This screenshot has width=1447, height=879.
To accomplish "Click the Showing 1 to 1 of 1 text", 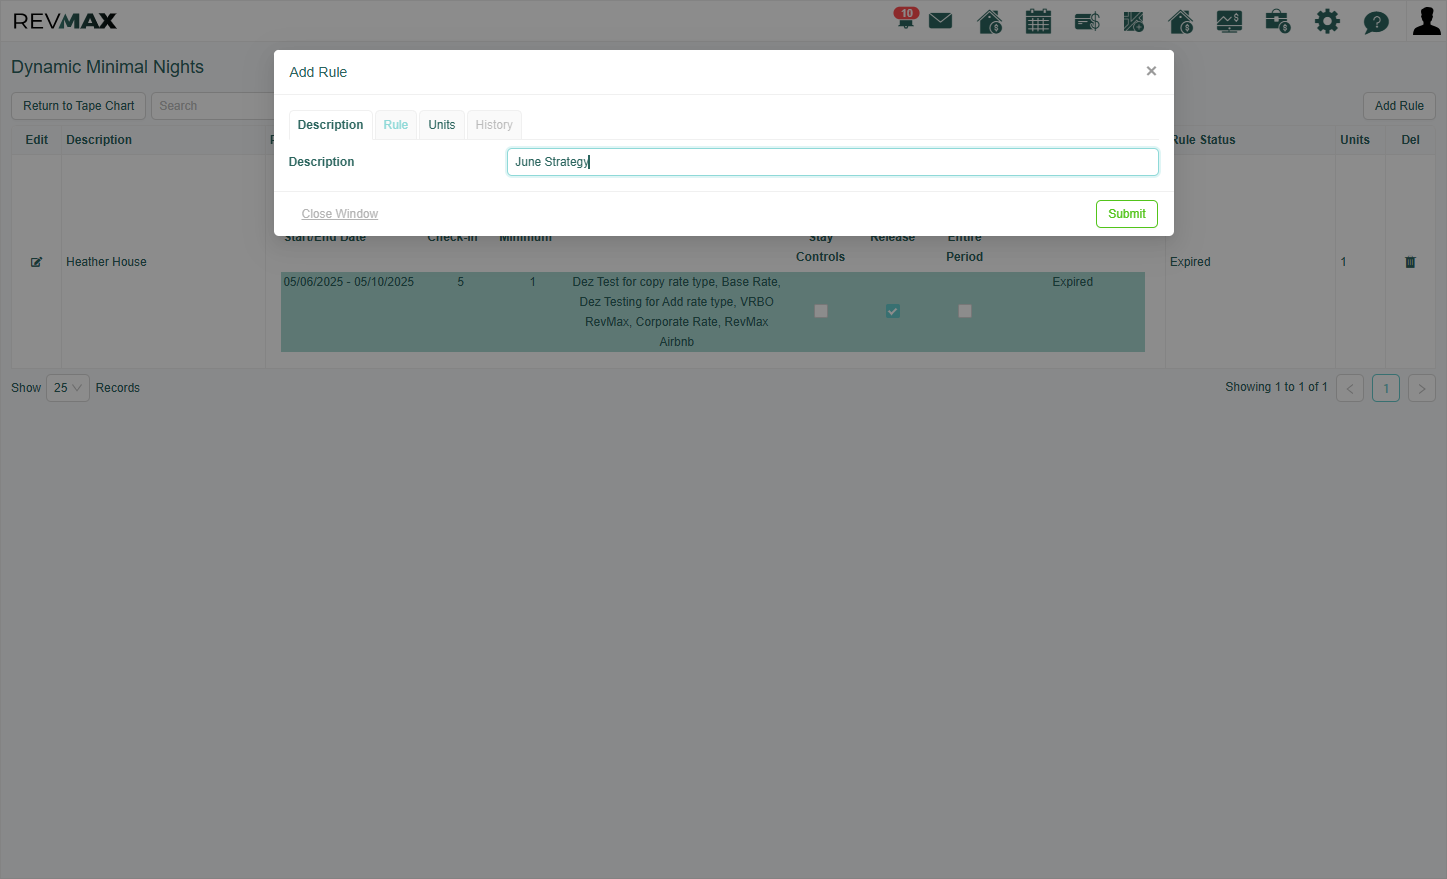I will [1276, 387].
